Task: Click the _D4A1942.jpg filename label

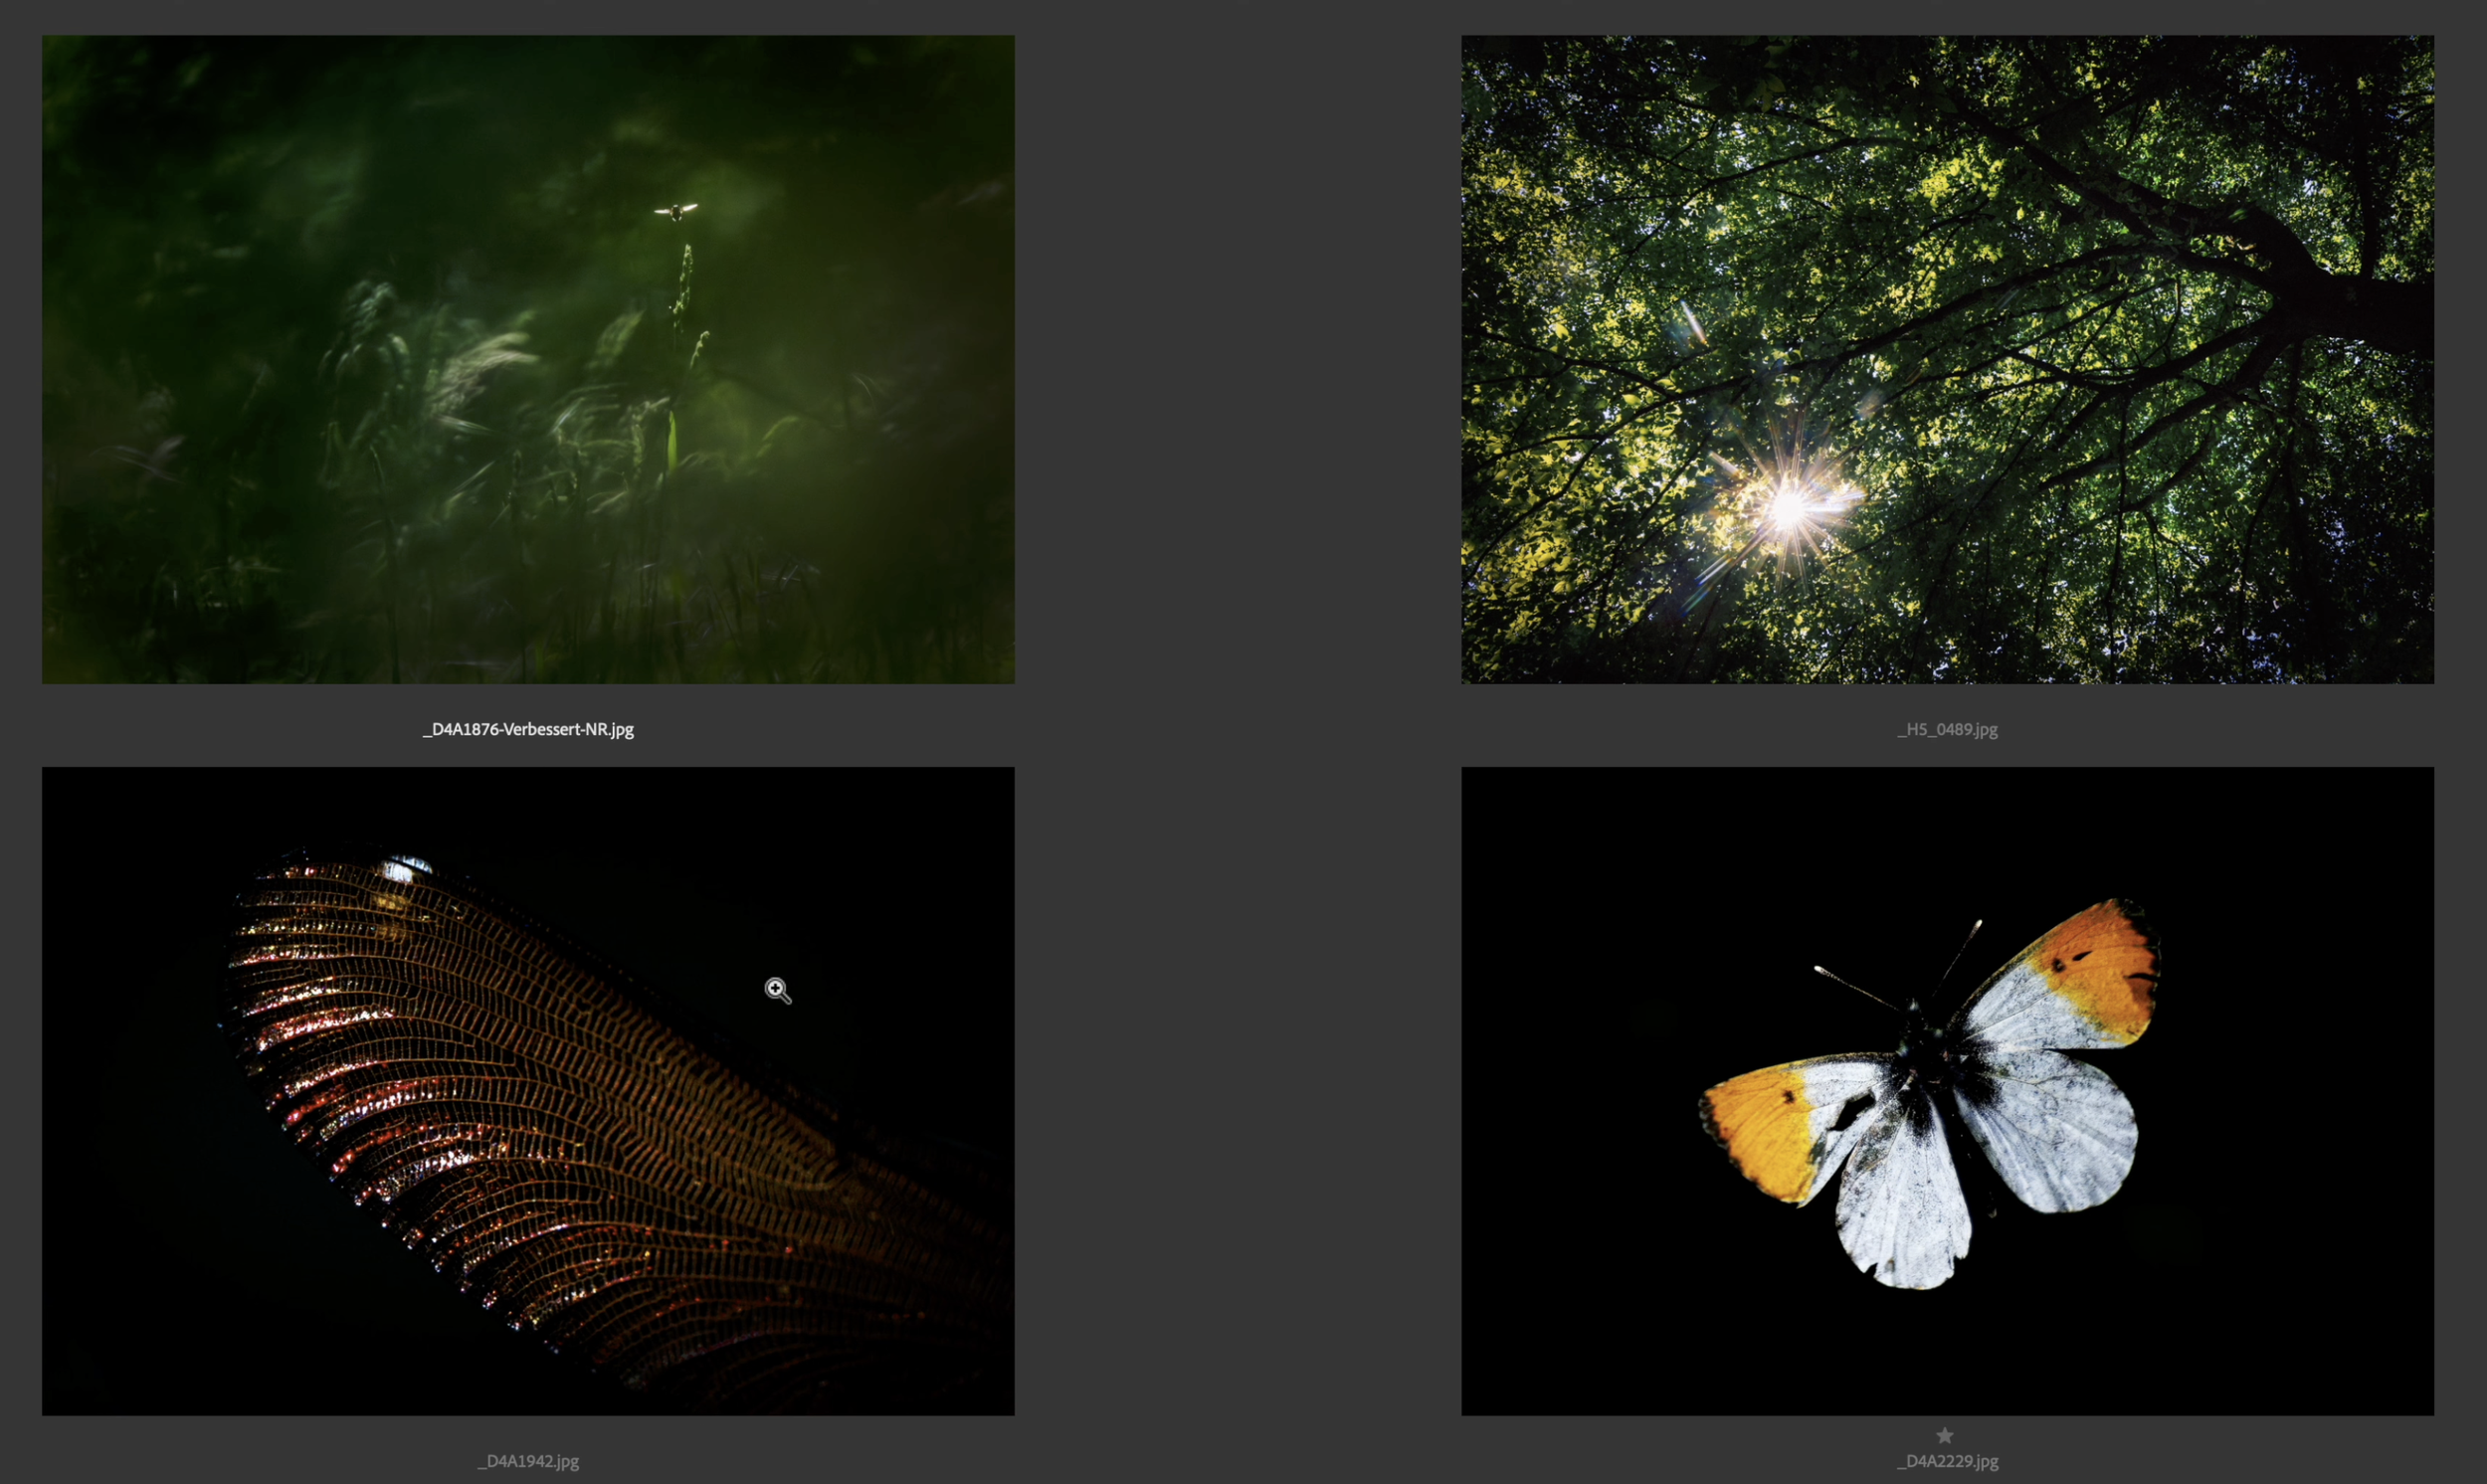Action: point(528,1461)
